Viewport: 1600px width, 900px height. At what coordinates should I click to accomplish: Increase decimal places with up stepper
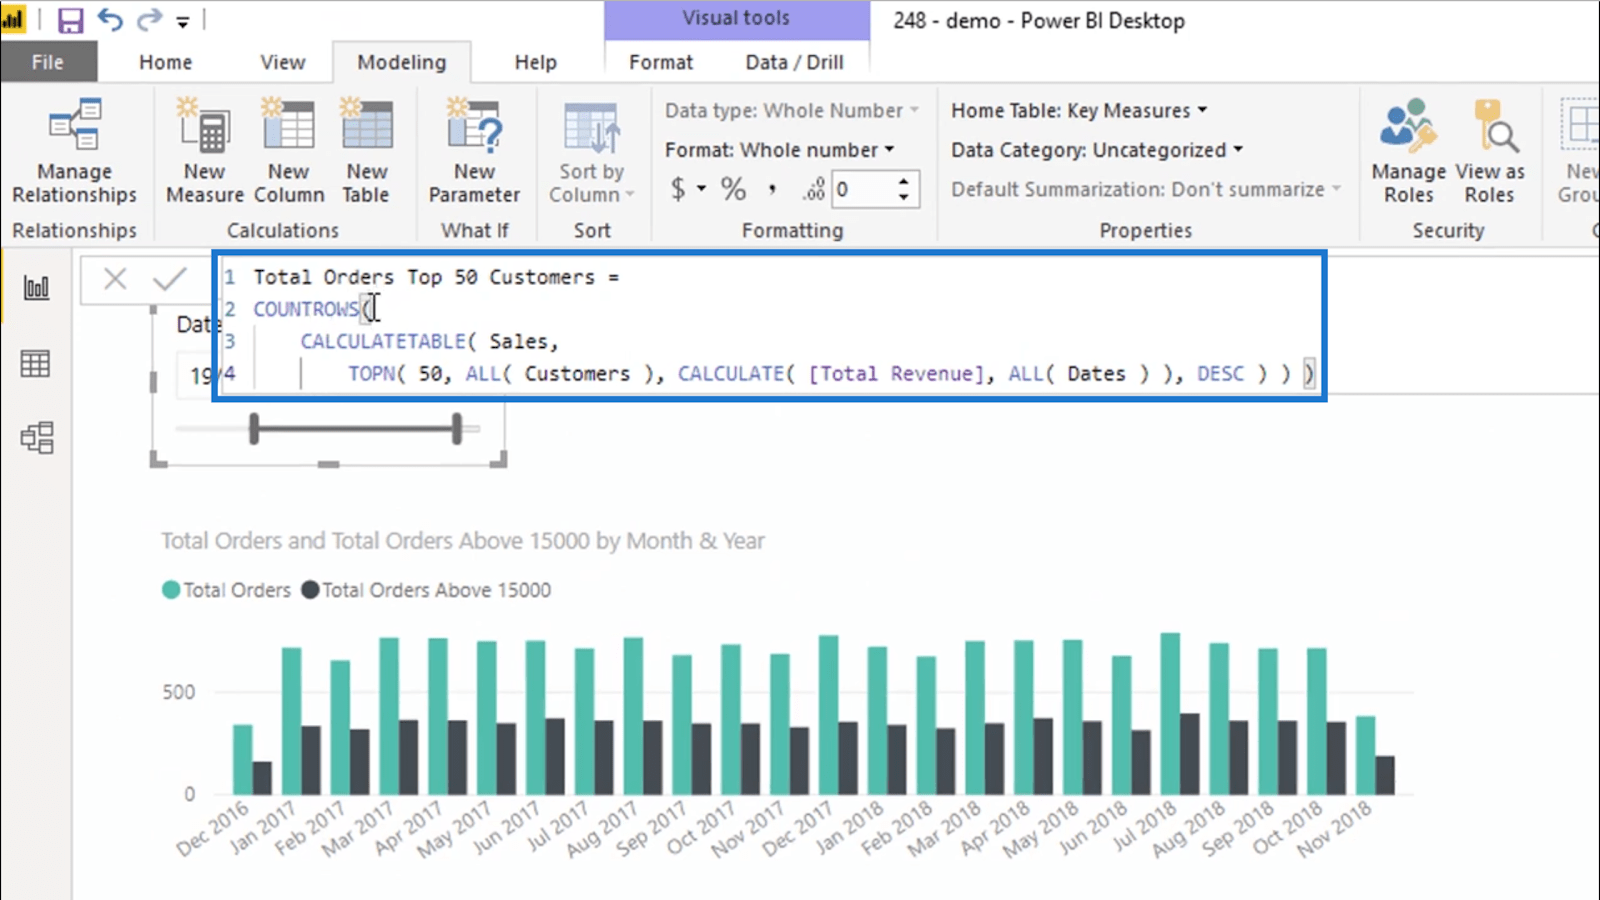(904, 182)
